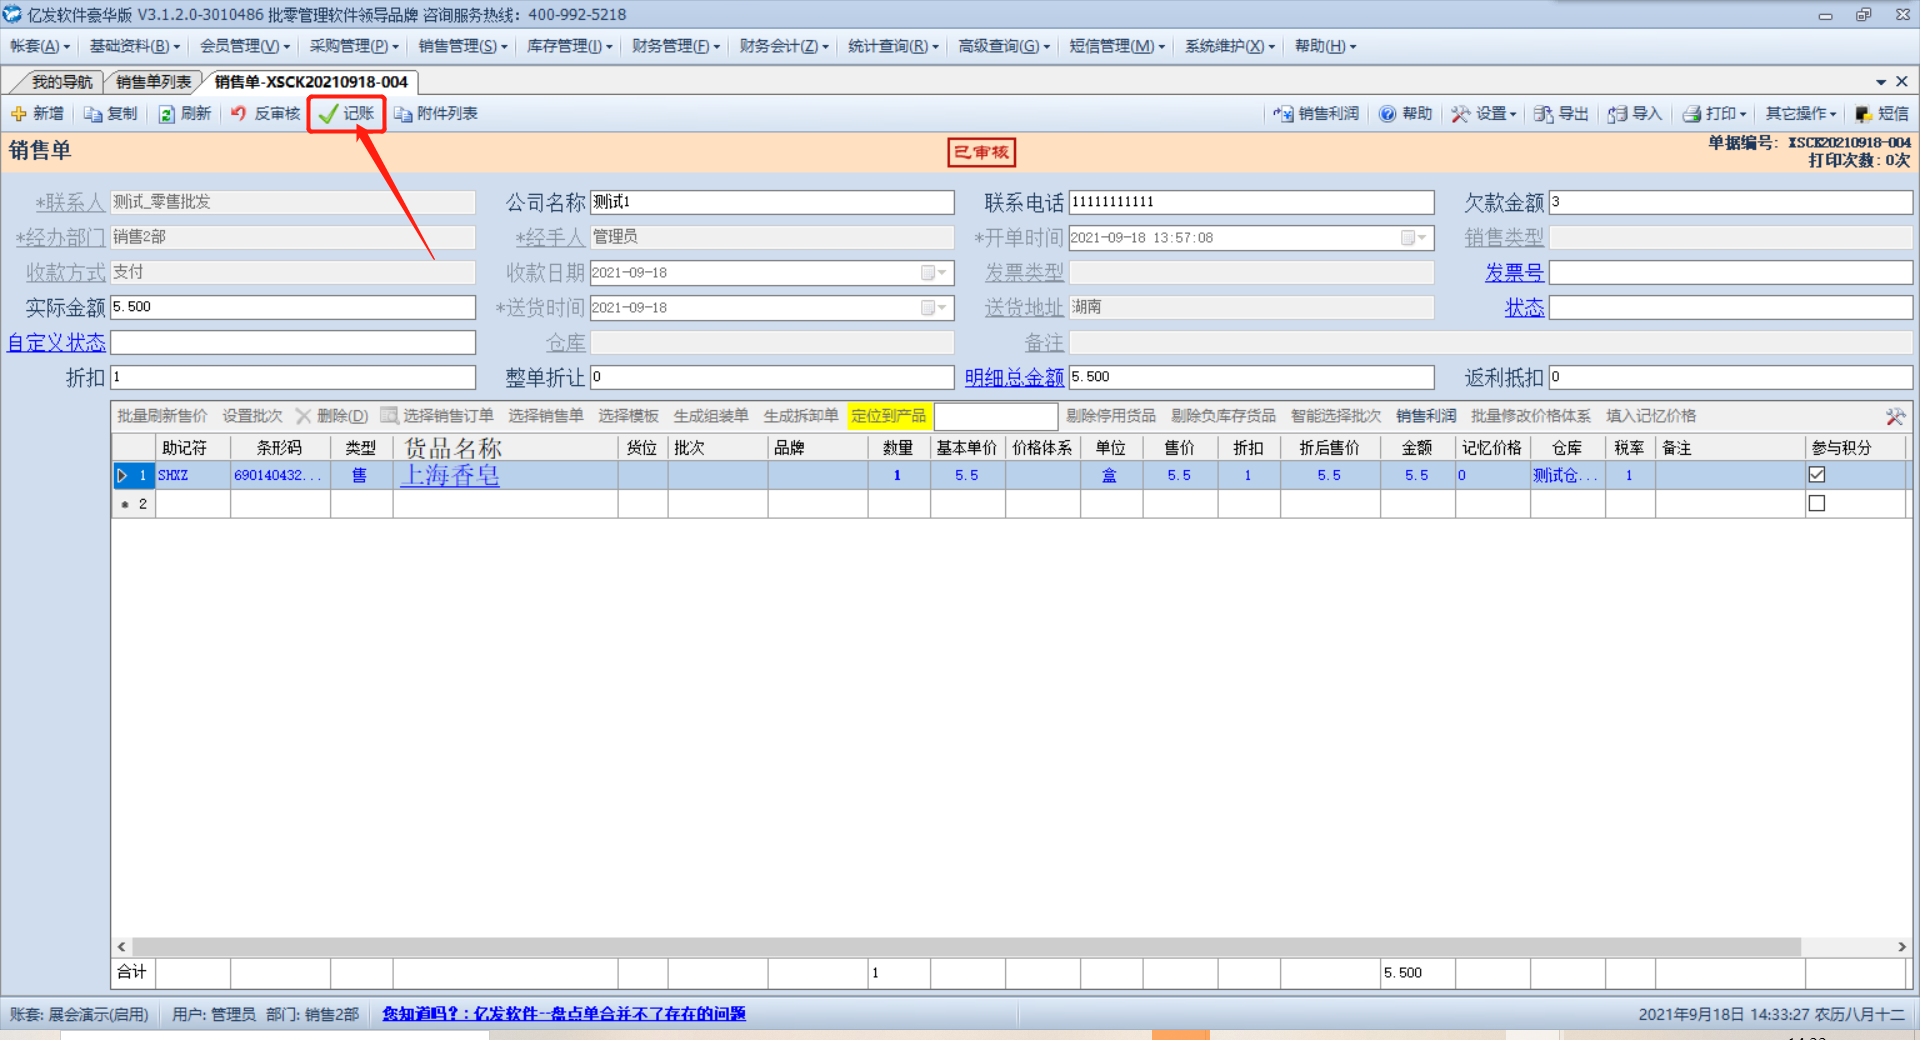
Task: Click the 发票号 link
Action: [x=1514, y=273]
